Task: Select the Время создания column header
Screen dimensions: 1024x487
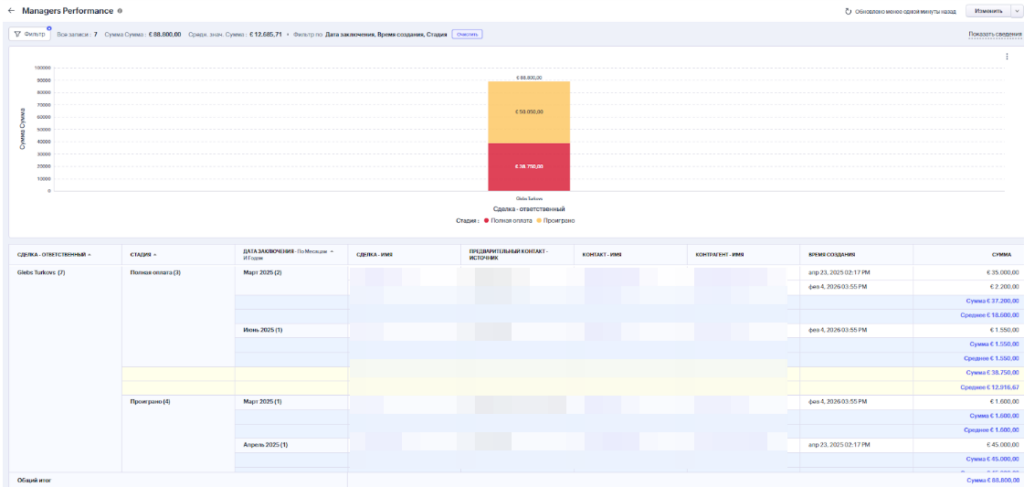Action: point(831,255)
